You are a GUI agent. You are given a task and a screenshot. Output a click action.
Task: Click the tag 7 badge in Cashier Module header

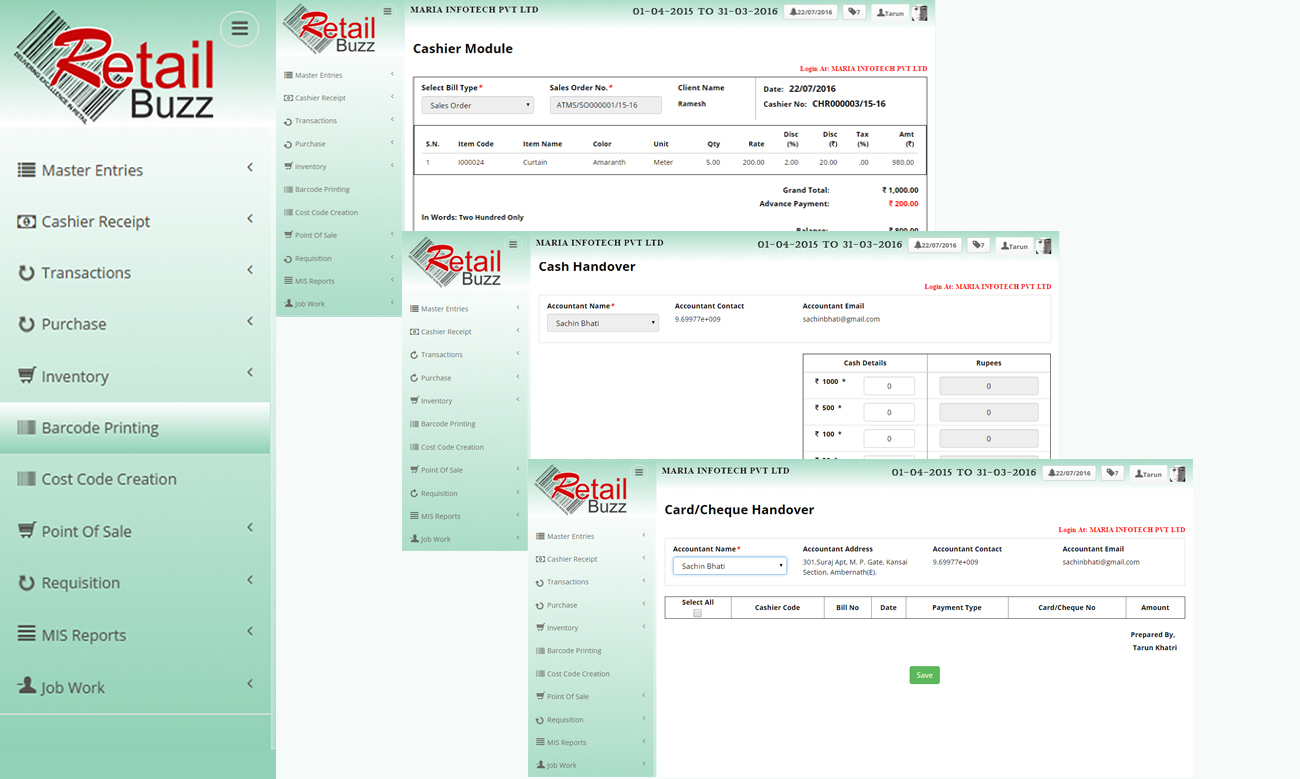(854, 13)
